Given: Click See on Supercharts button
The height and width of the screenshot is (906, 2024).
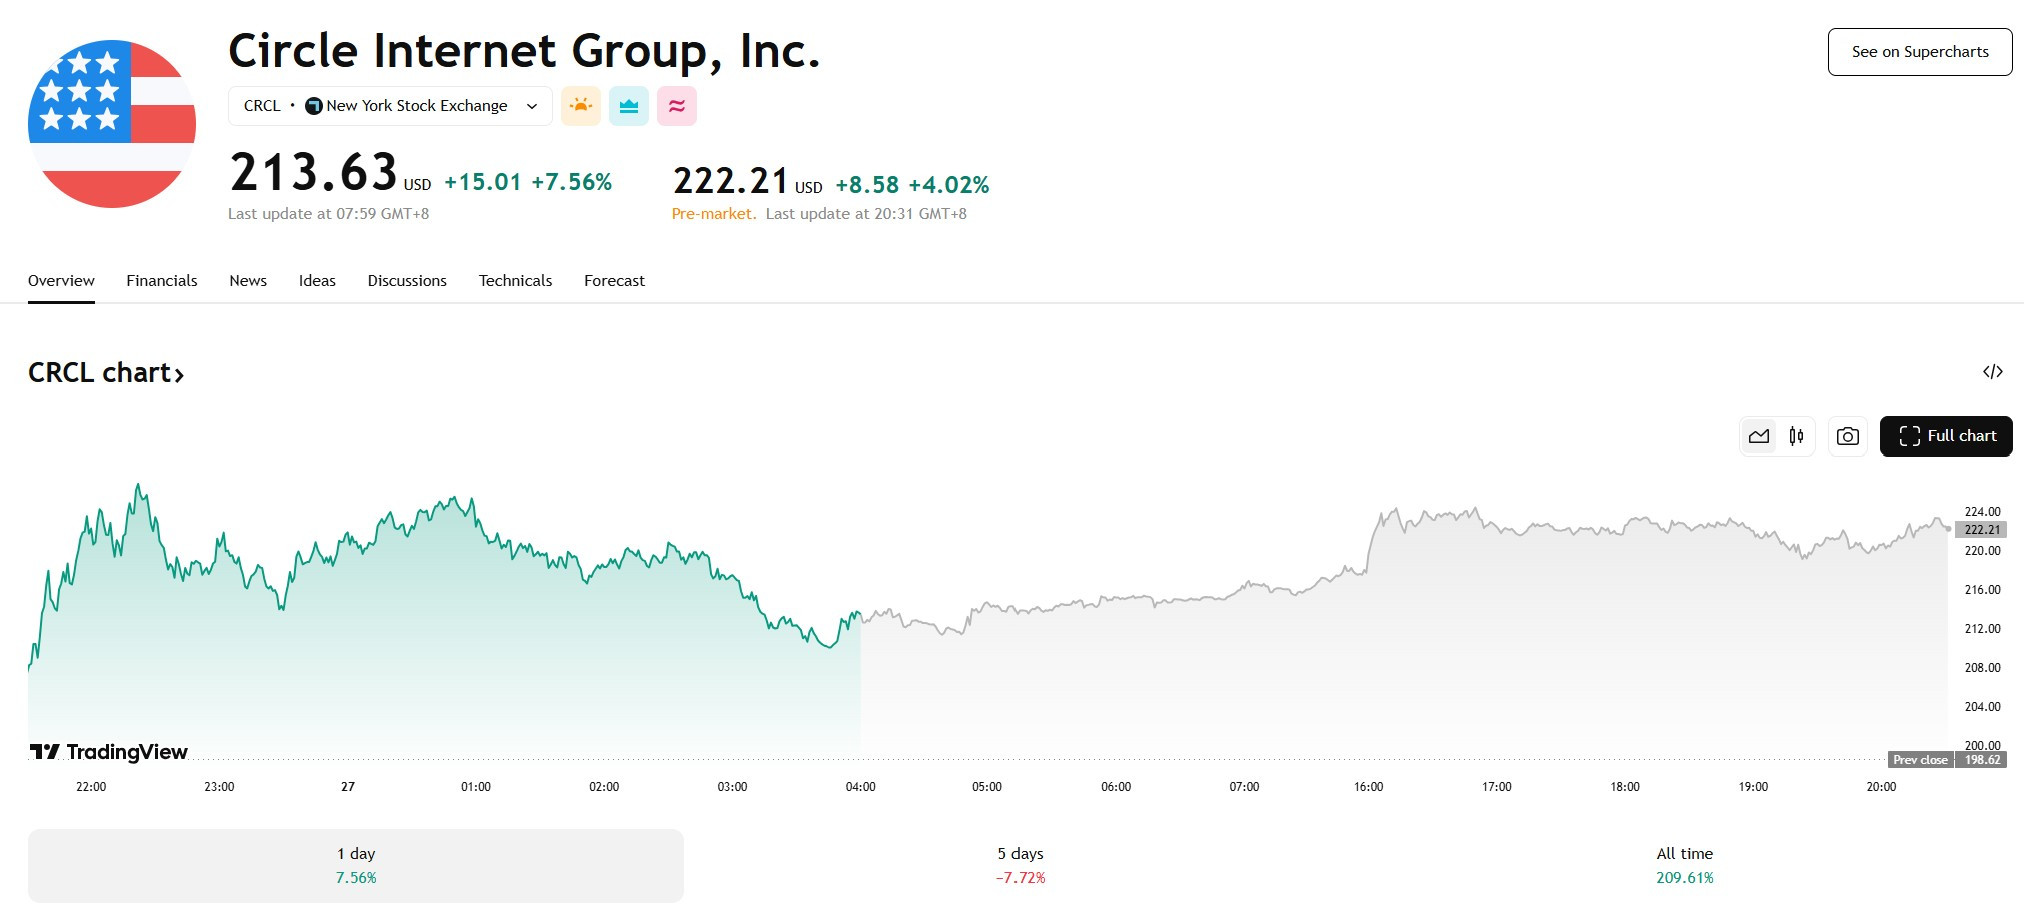Looking at the screenshot, I should 1920,52.
